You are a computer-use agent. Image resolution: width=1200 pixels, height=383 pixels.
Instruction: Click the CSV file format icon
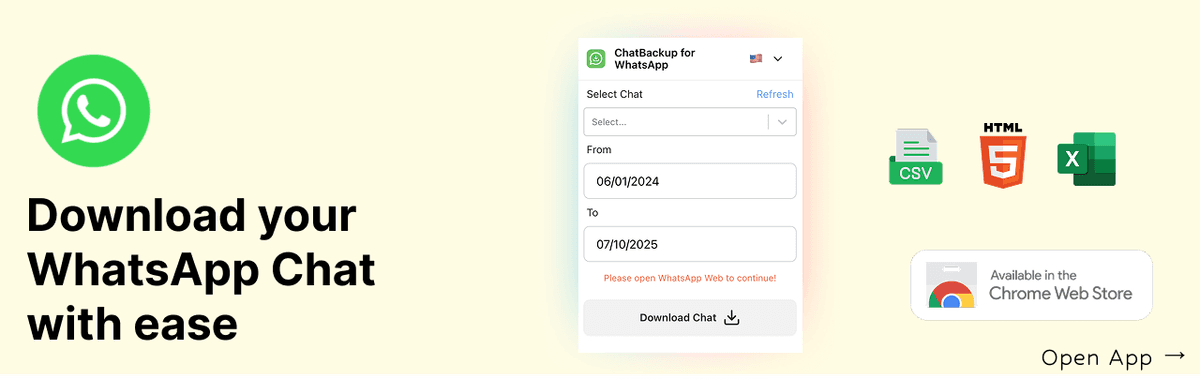pos(915,158)
